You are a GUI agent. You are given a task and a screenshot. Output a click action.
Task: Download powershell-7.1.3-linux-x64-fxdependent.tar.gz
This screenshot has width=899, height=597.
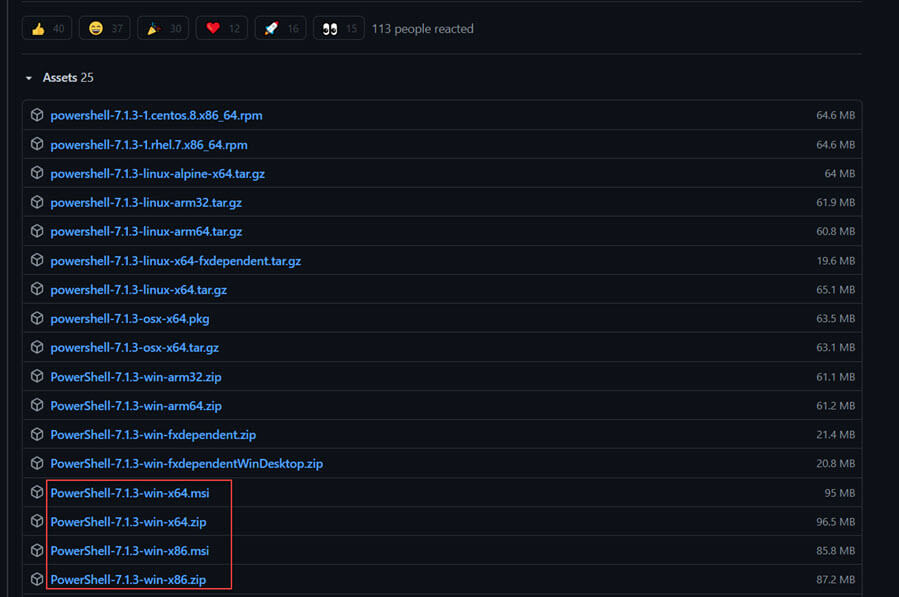[175, 261]
